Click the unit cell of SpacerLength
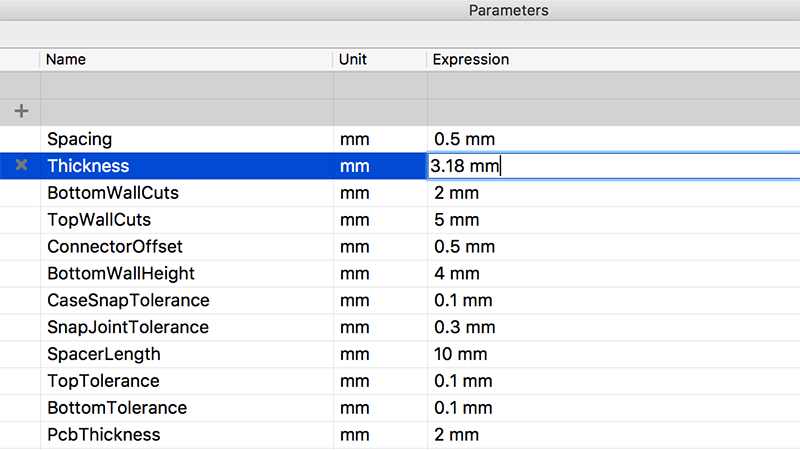 pos(355,355)
